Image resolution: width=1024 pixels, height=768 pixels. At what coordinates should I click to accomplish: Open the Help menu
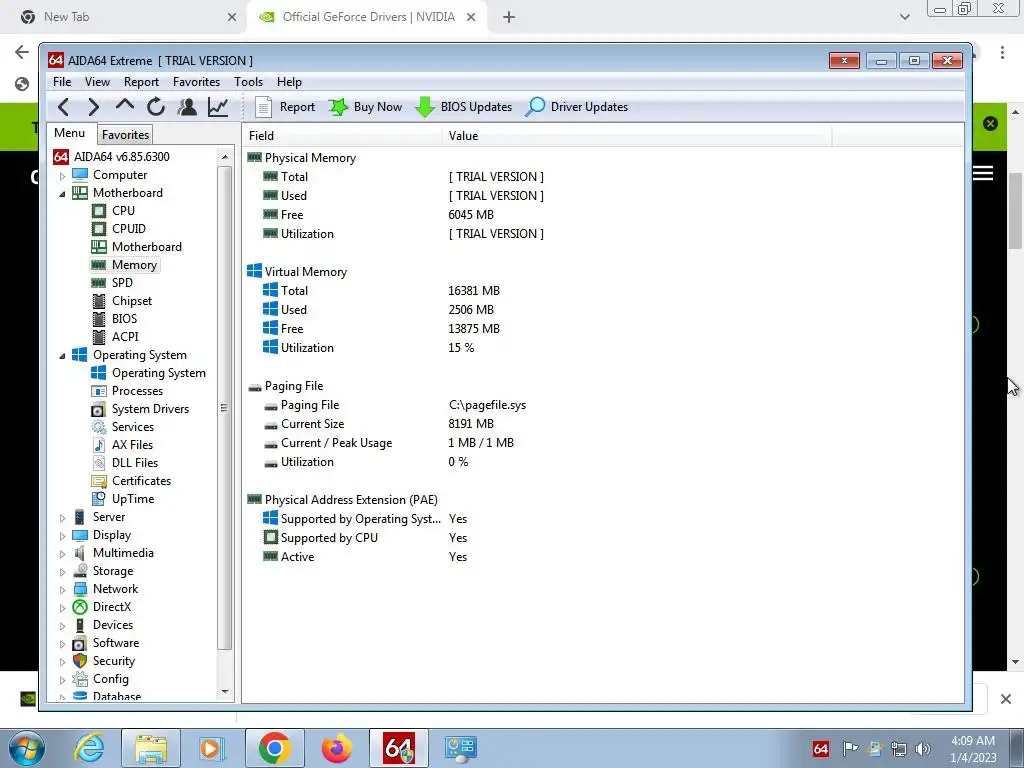(x=289, y=82)
